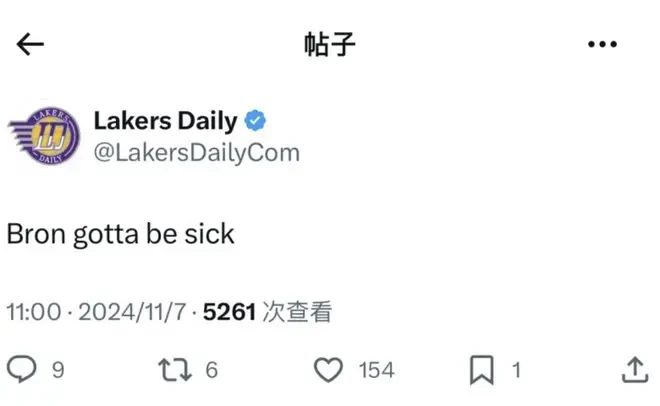Click the blue verified badge
Viewport: 660px width, 406px height.
tap(255, 121)
